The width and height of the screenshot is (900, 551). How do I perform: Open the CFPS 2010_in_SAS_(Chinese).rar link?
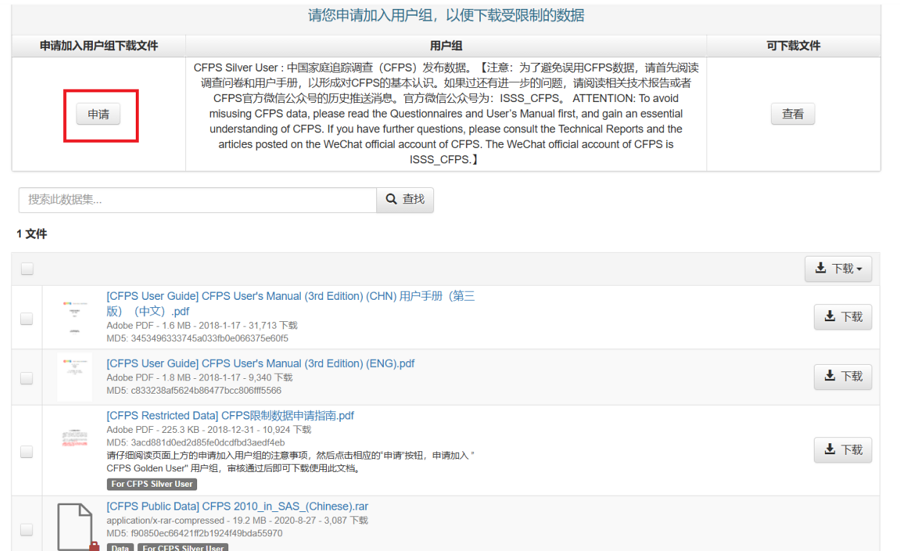[x=237, y=506]
